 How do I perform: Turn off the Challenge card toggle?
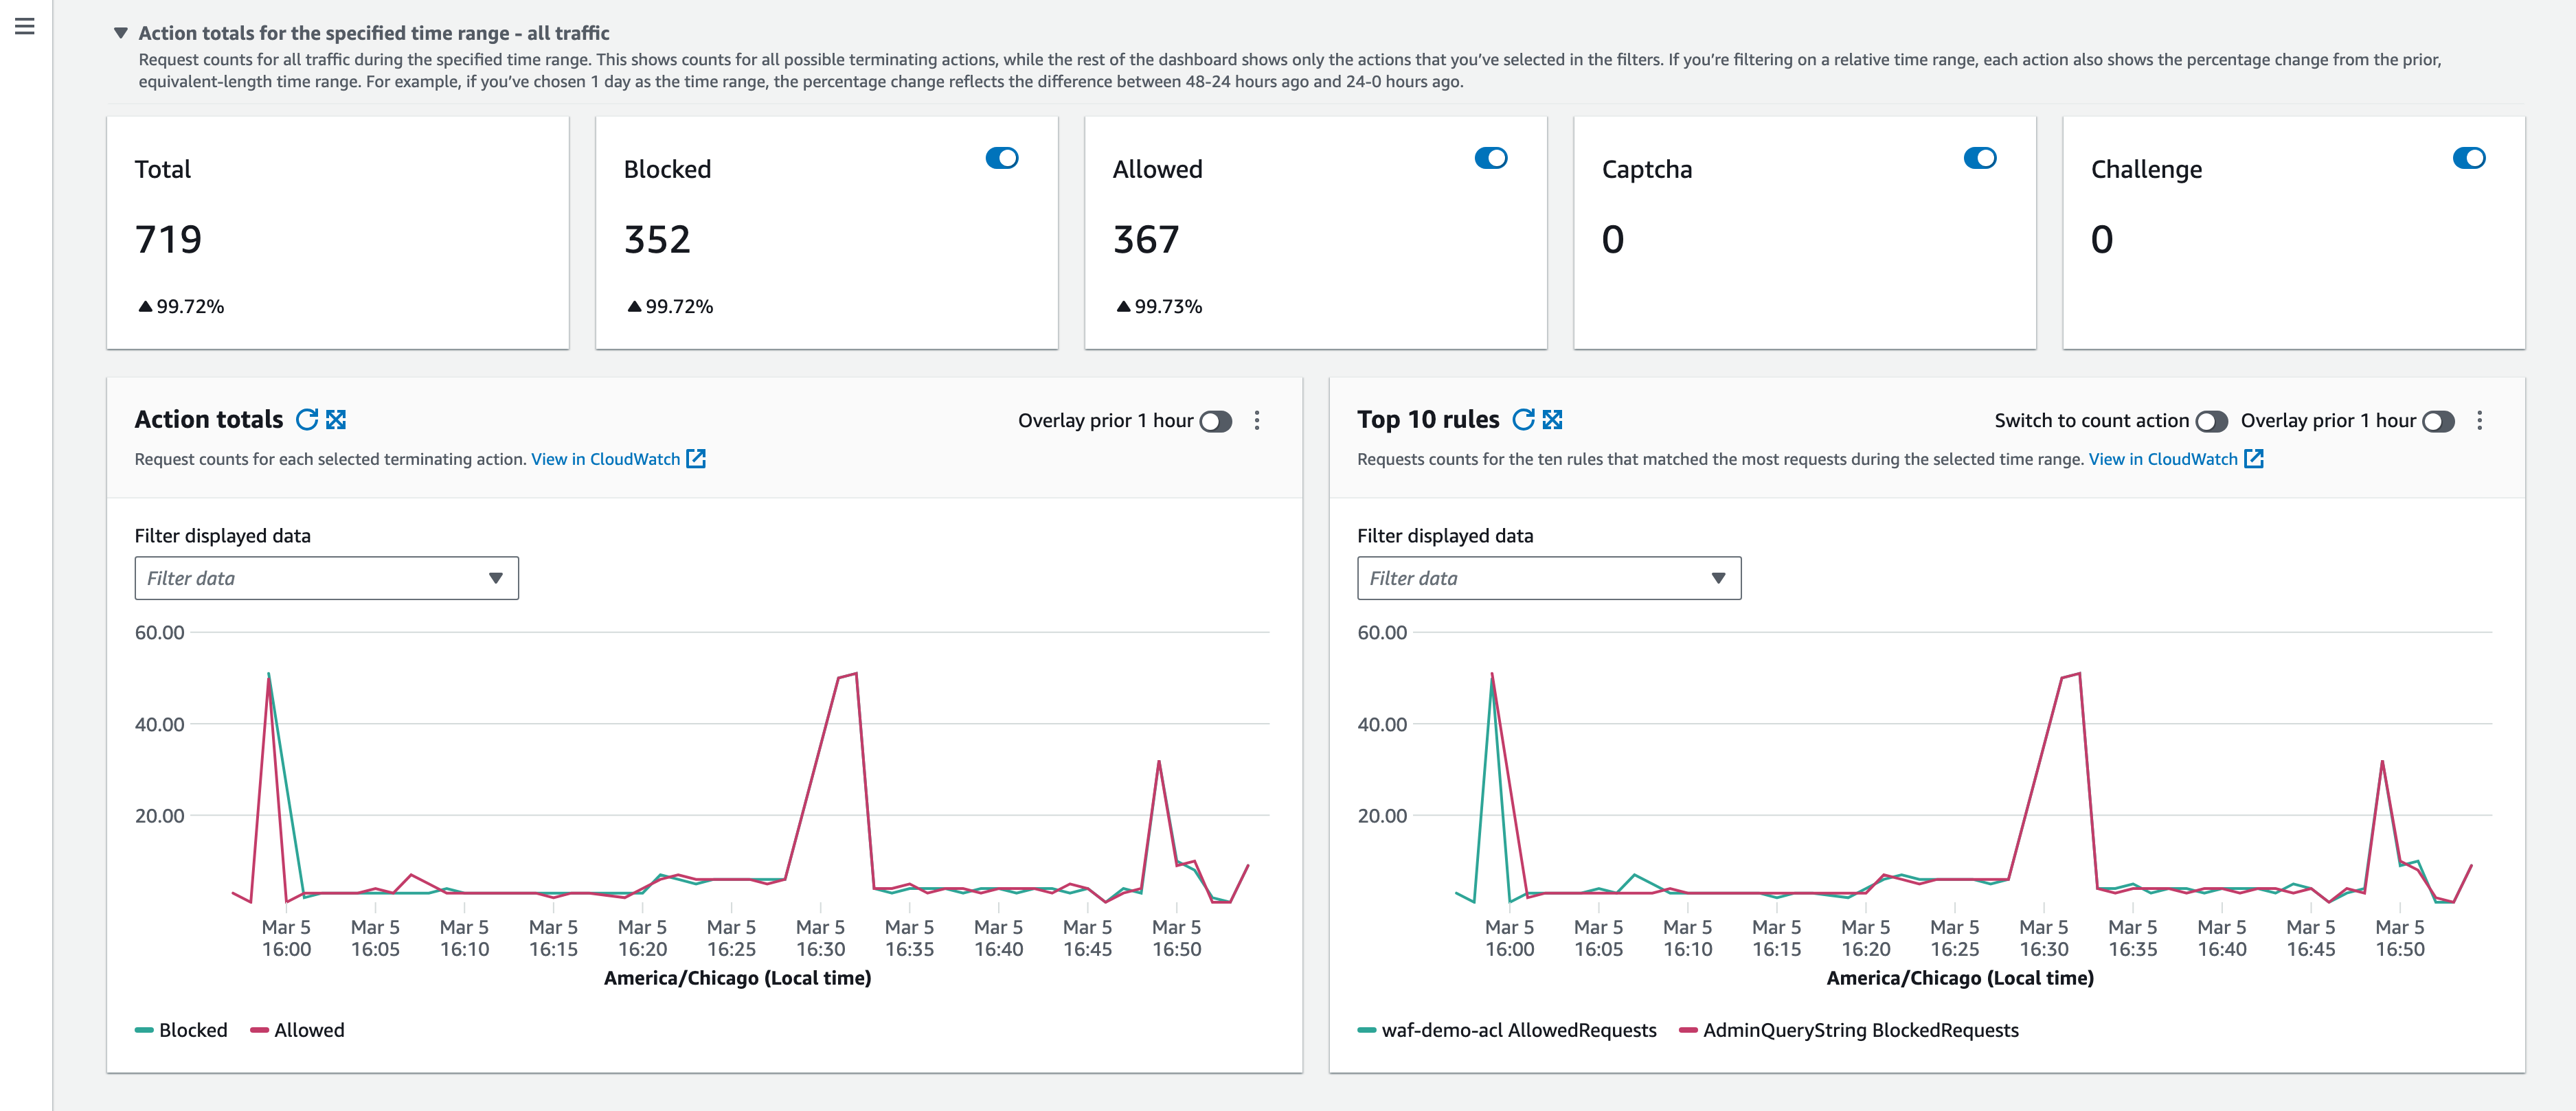[2470, 157]
